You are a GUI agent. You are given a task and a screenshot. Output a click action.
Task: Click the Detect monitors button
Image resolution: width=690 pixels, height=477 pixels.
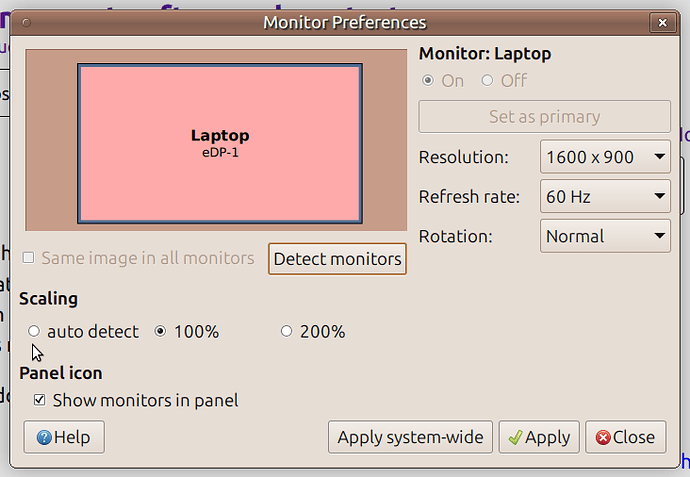338,259
